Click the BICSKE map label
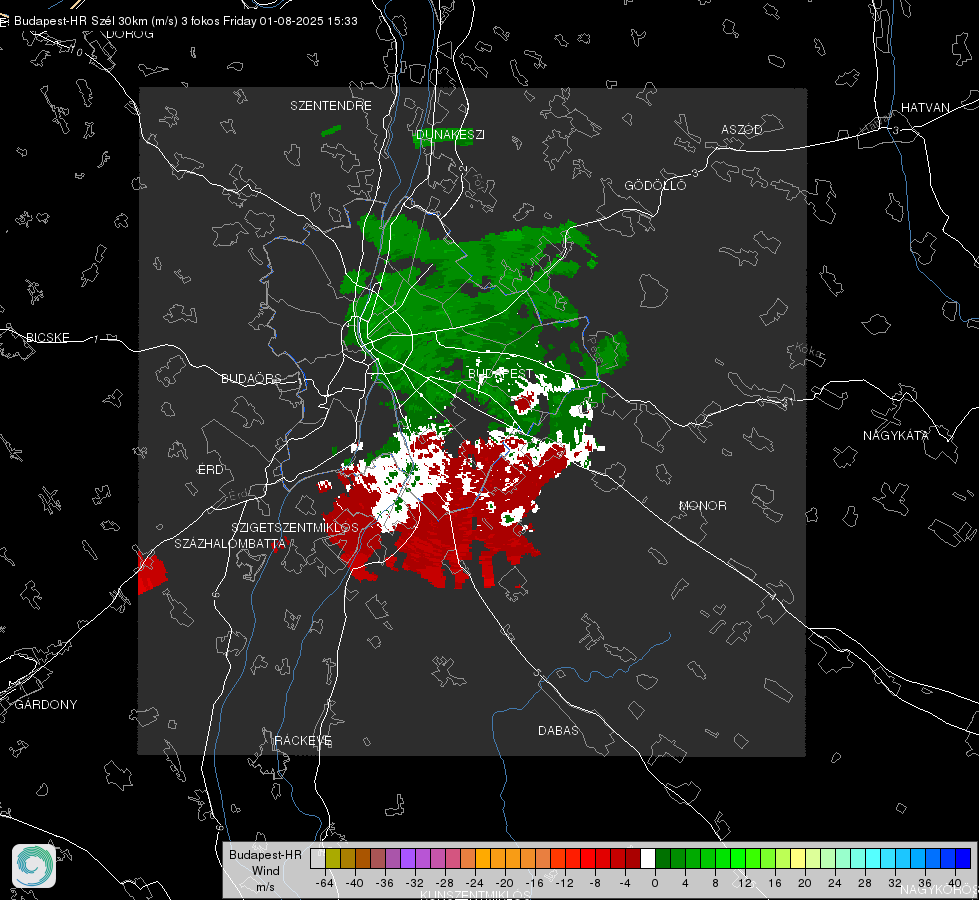This screenshot has width=979, height=900. tap(47, 338)
